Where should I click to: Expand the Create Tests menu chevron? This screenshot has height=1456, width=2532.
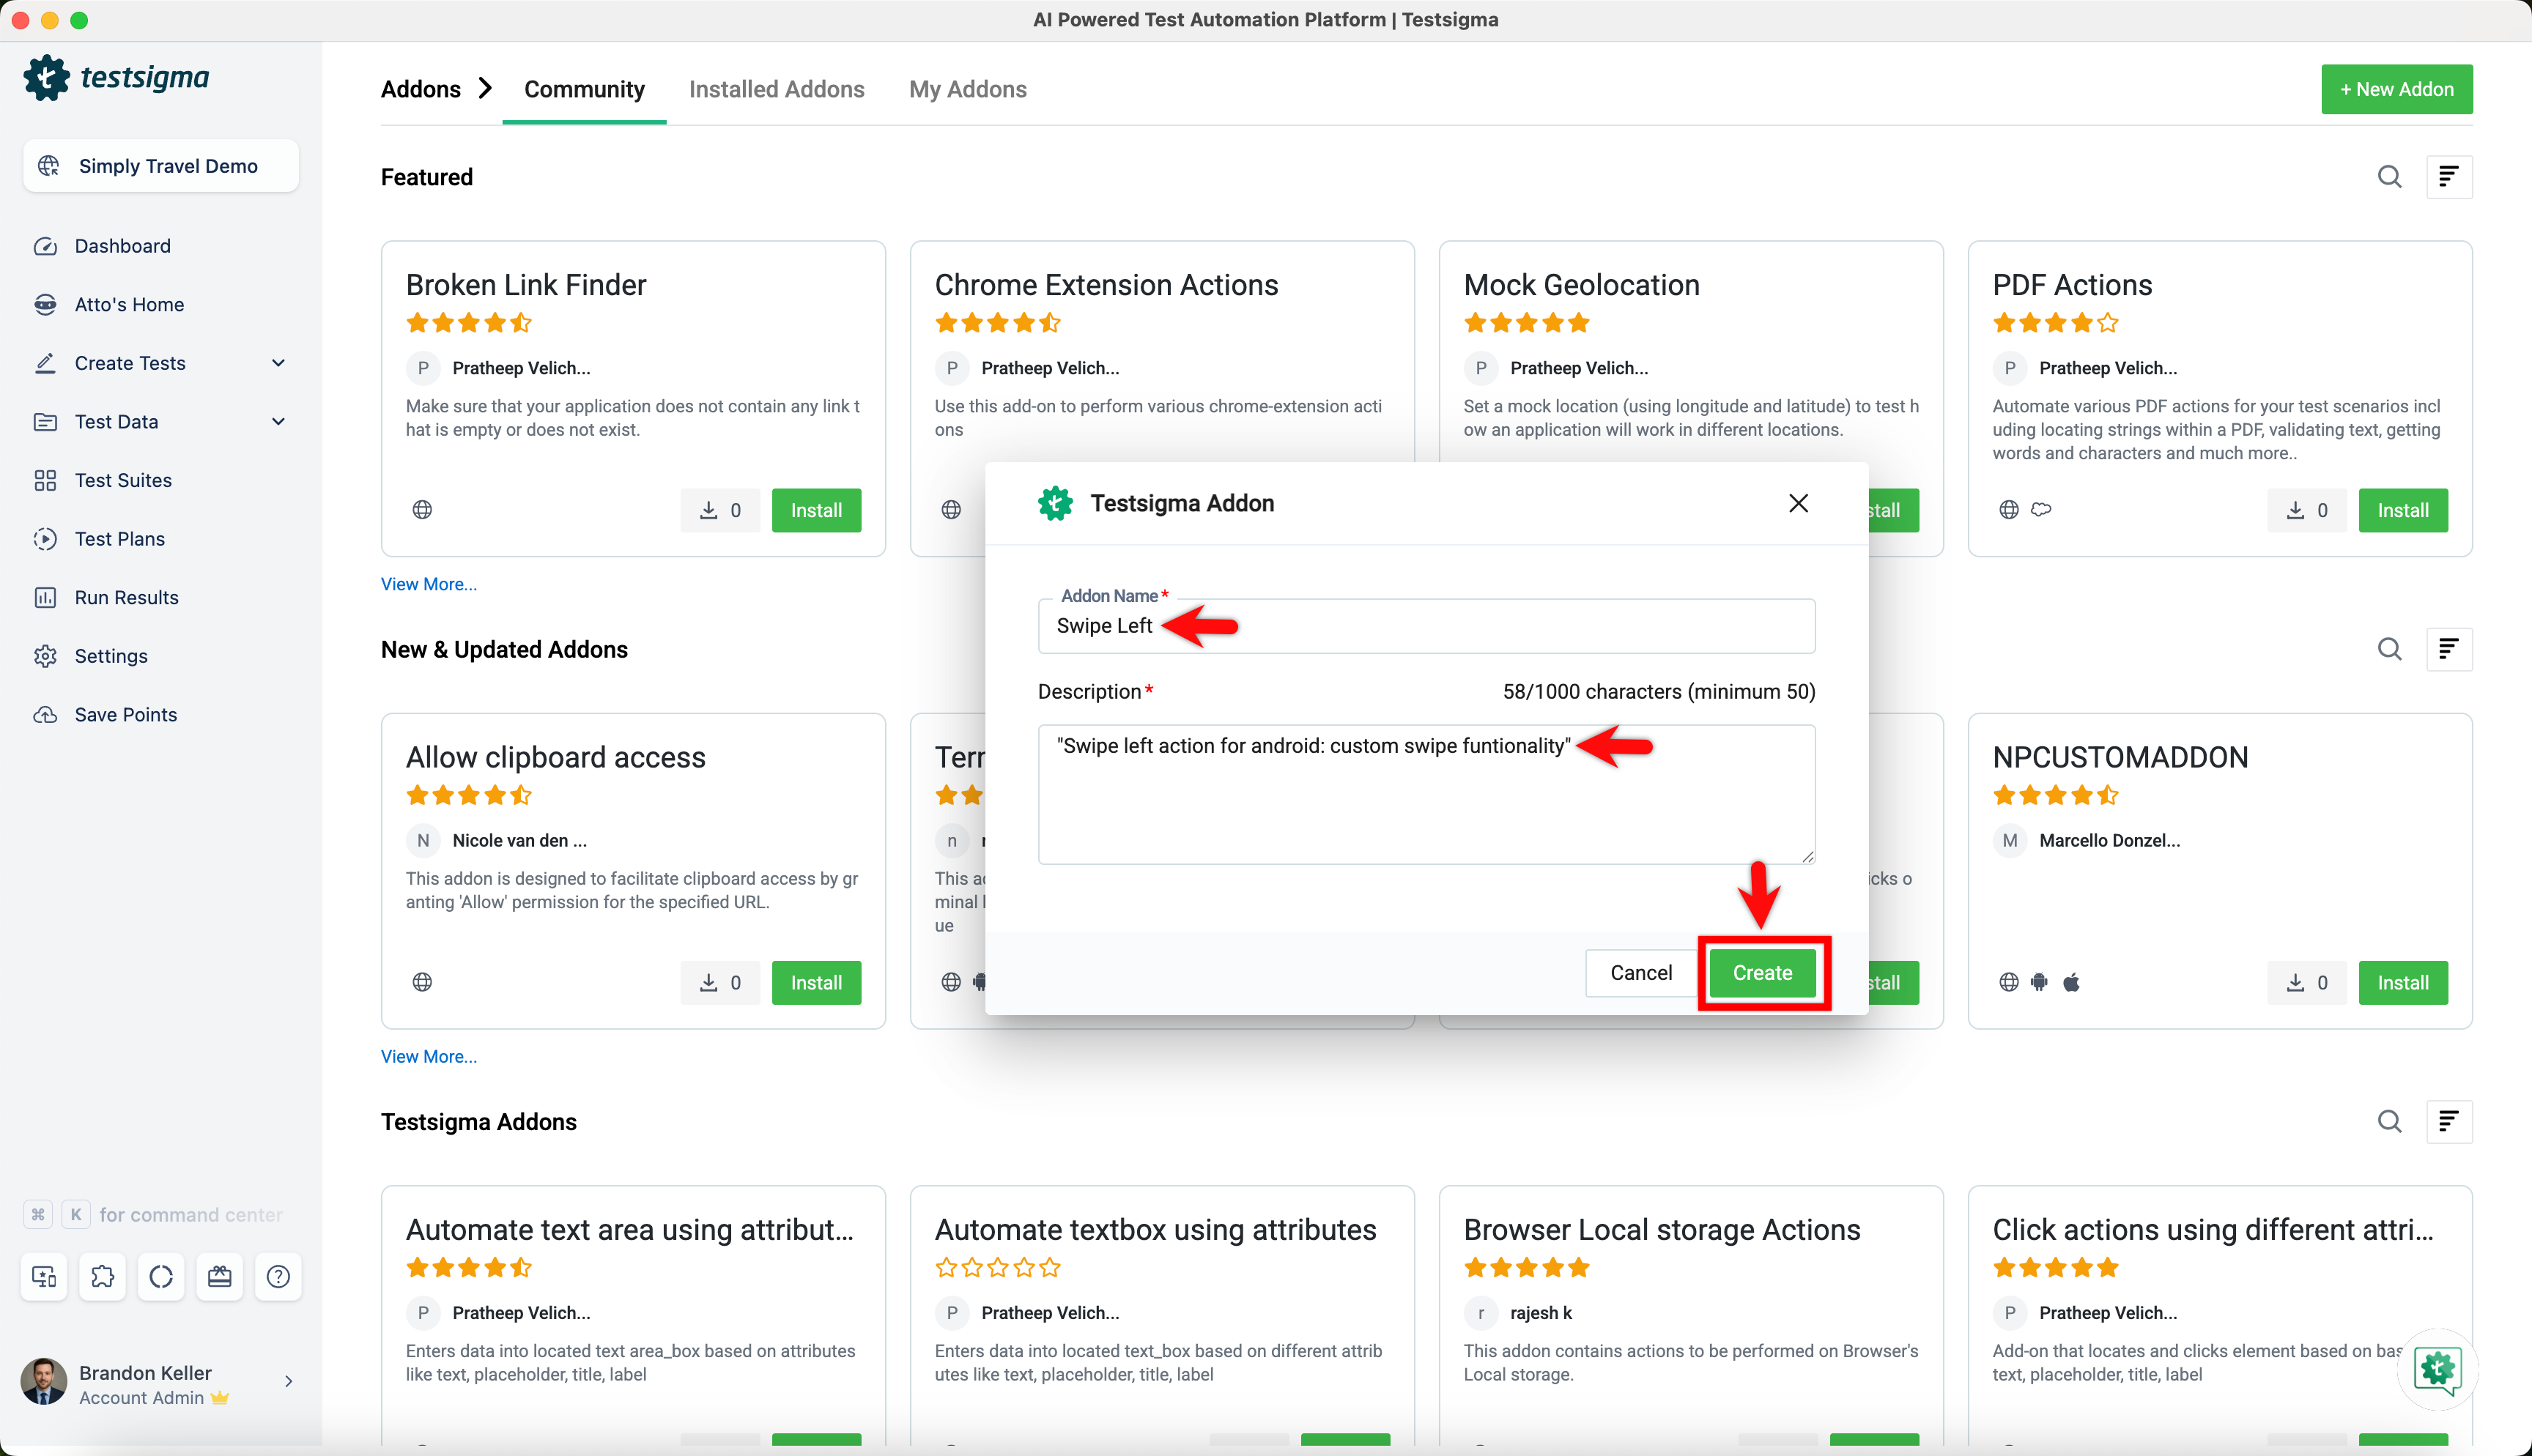pyautogui.click(x=278, y=363)
